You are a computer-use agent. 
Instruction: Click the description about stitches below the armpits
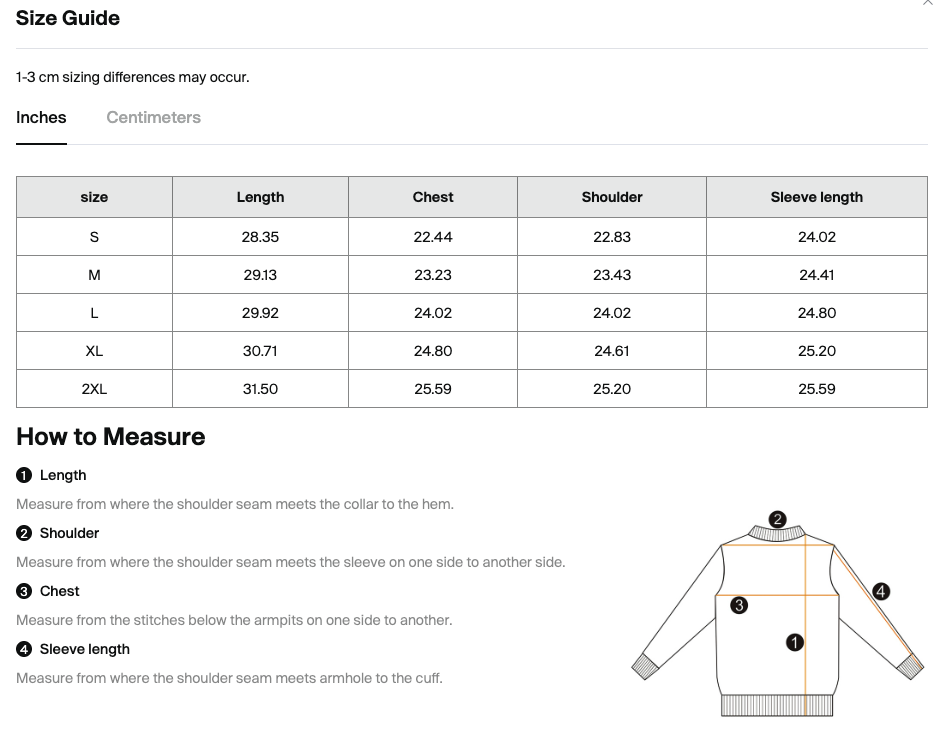pyautogui.click(x=234, y=620)
